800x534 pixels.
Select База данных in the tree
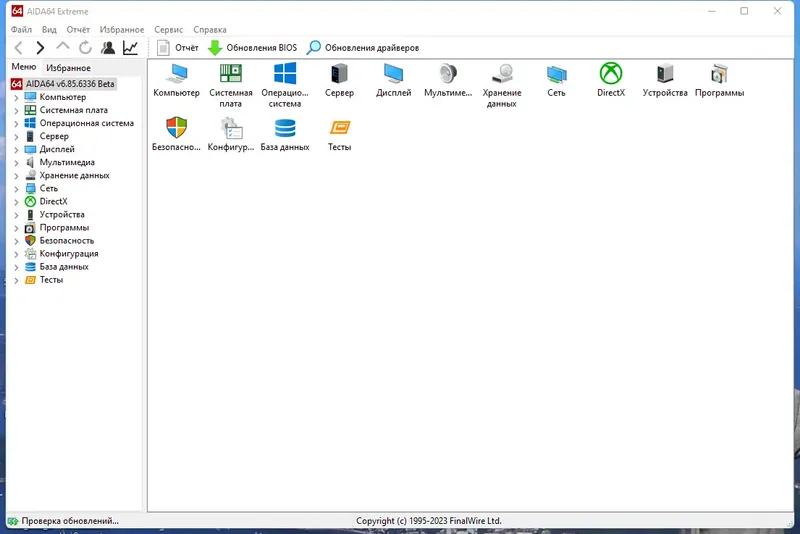click(57, 267)
